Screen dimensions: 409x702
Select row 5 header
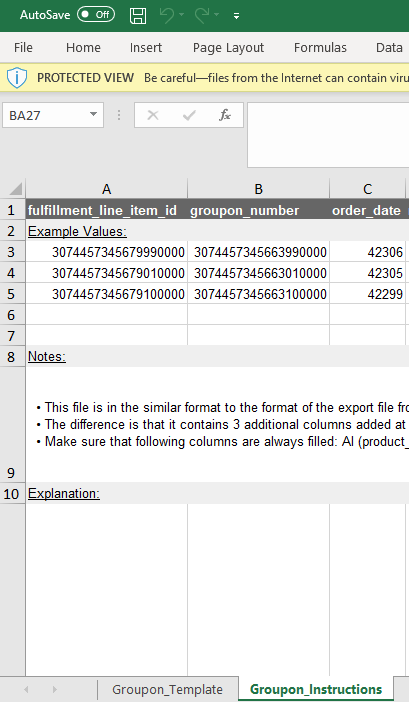tap(12, 294)
